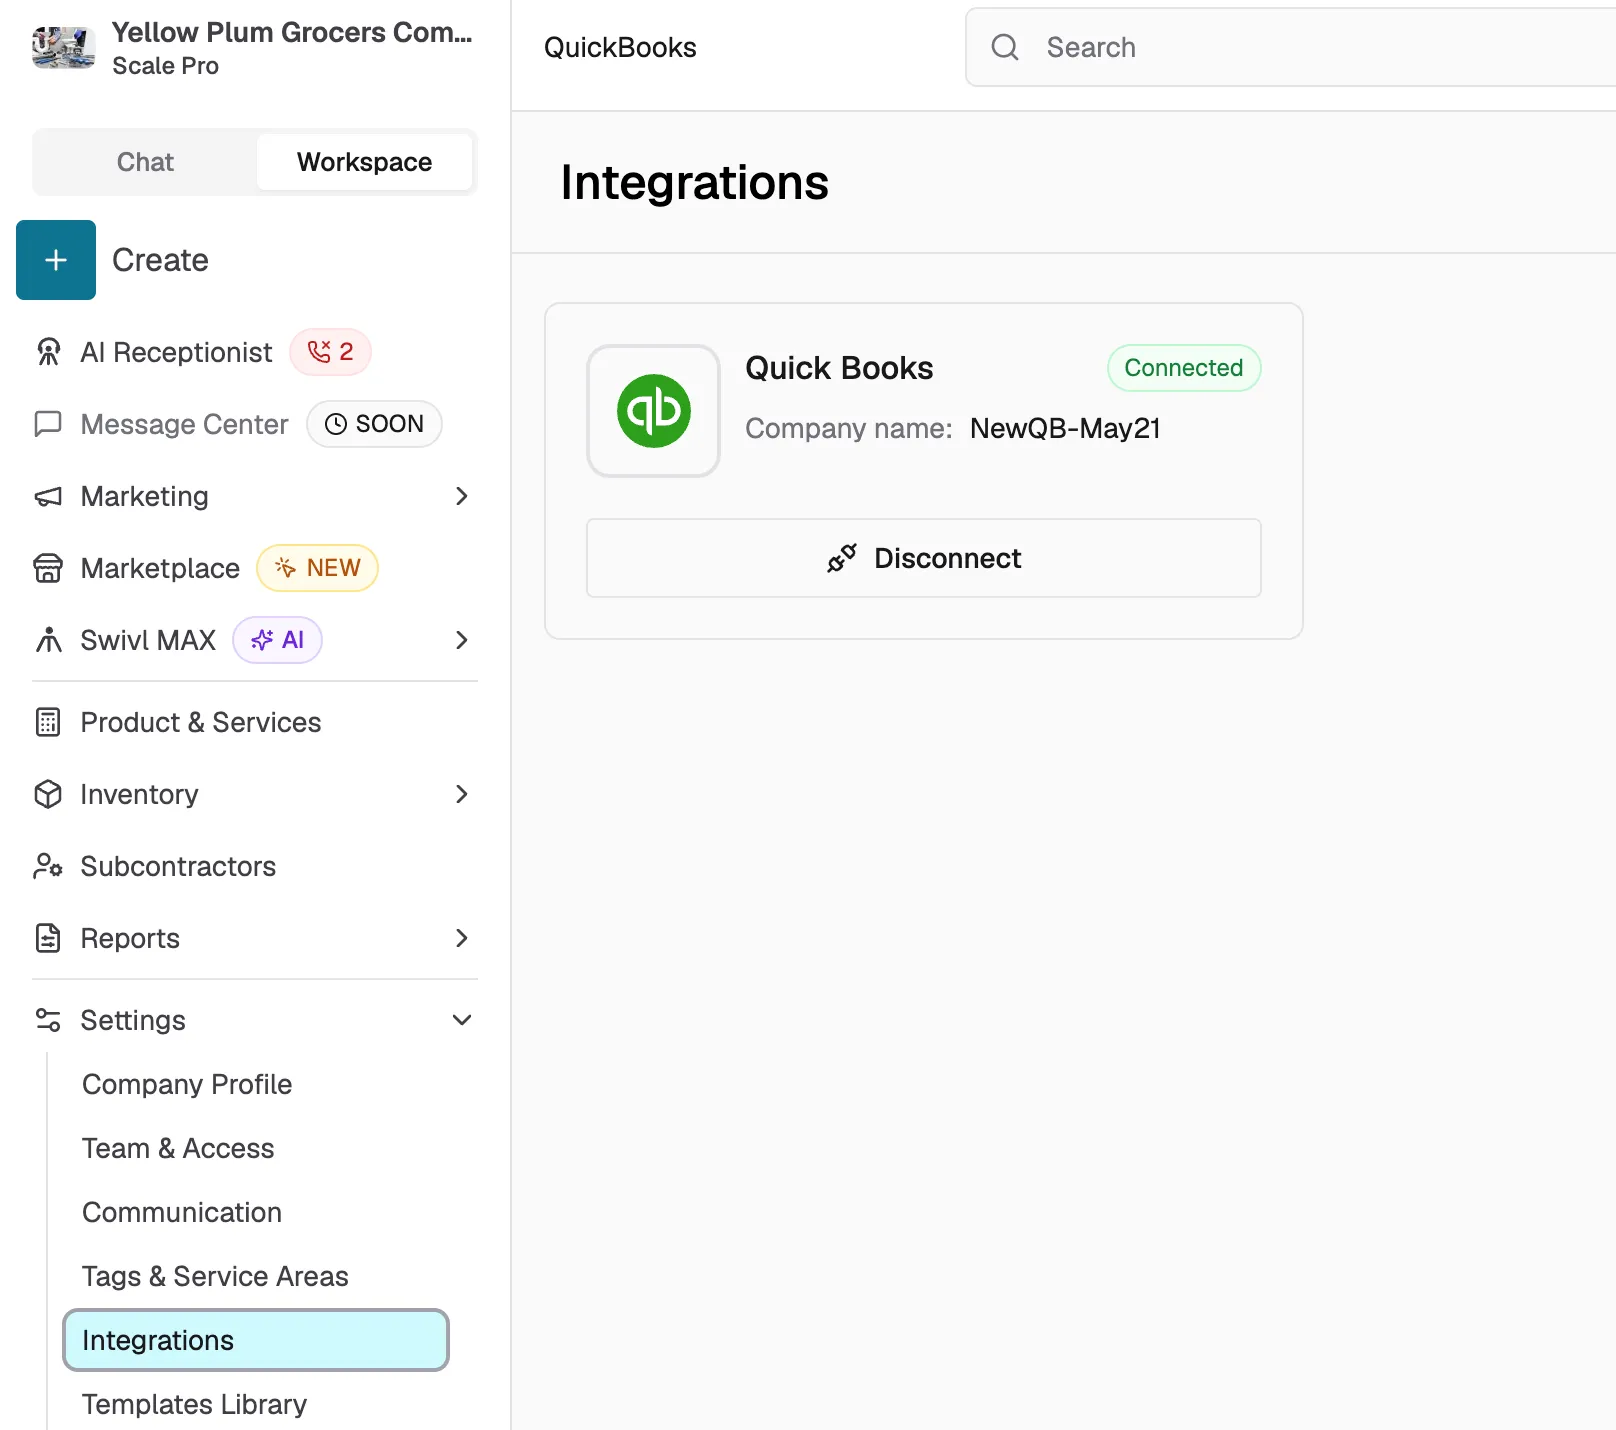Click the Reports document icon
Screen dimensions: 1616x1430
point(48,938)
